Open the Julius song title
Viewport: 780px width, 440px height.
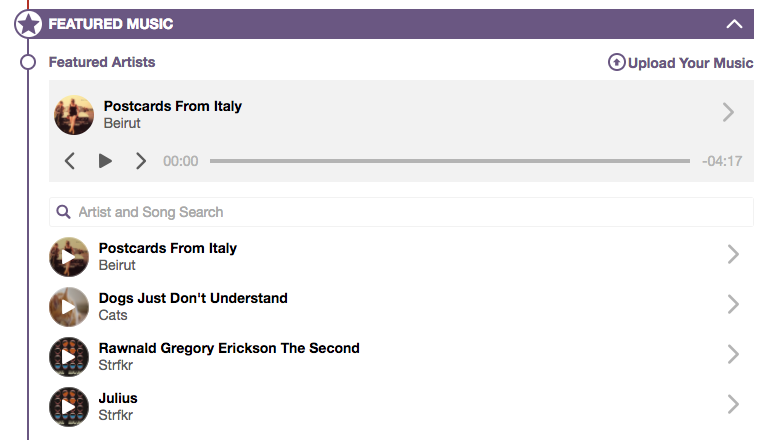[118, 398]
